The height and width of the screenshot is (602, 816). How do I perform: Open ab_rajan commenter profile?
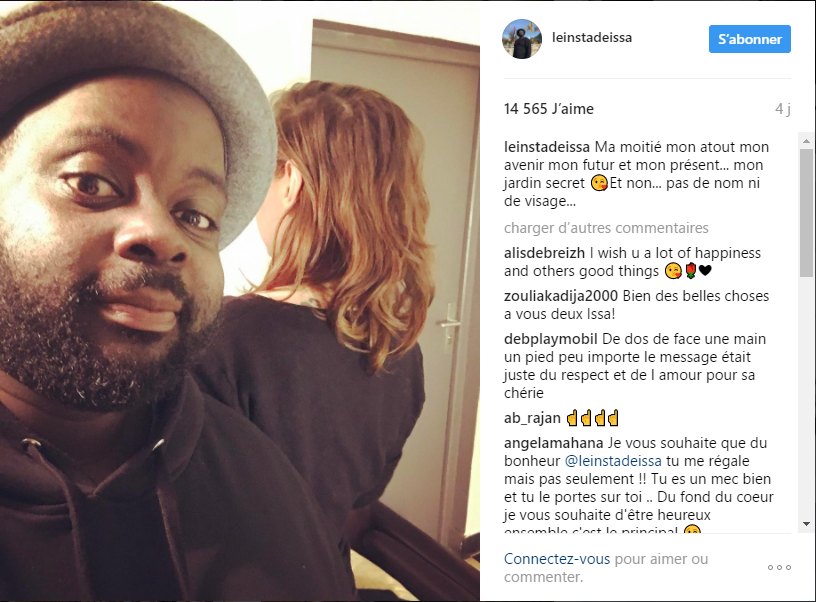(532, 418)
